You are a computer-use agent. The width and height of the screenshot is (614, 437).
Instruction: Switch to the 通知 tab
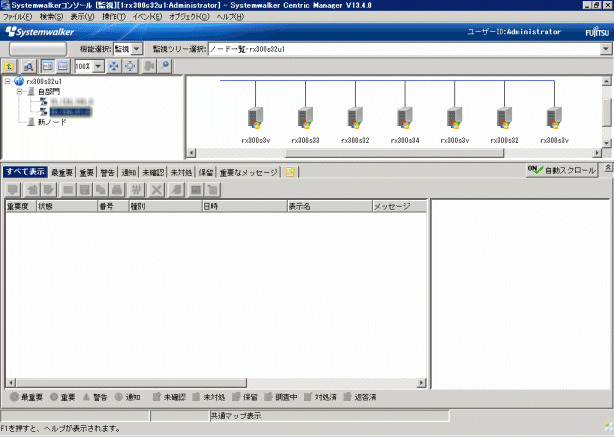tap(128, 172)
